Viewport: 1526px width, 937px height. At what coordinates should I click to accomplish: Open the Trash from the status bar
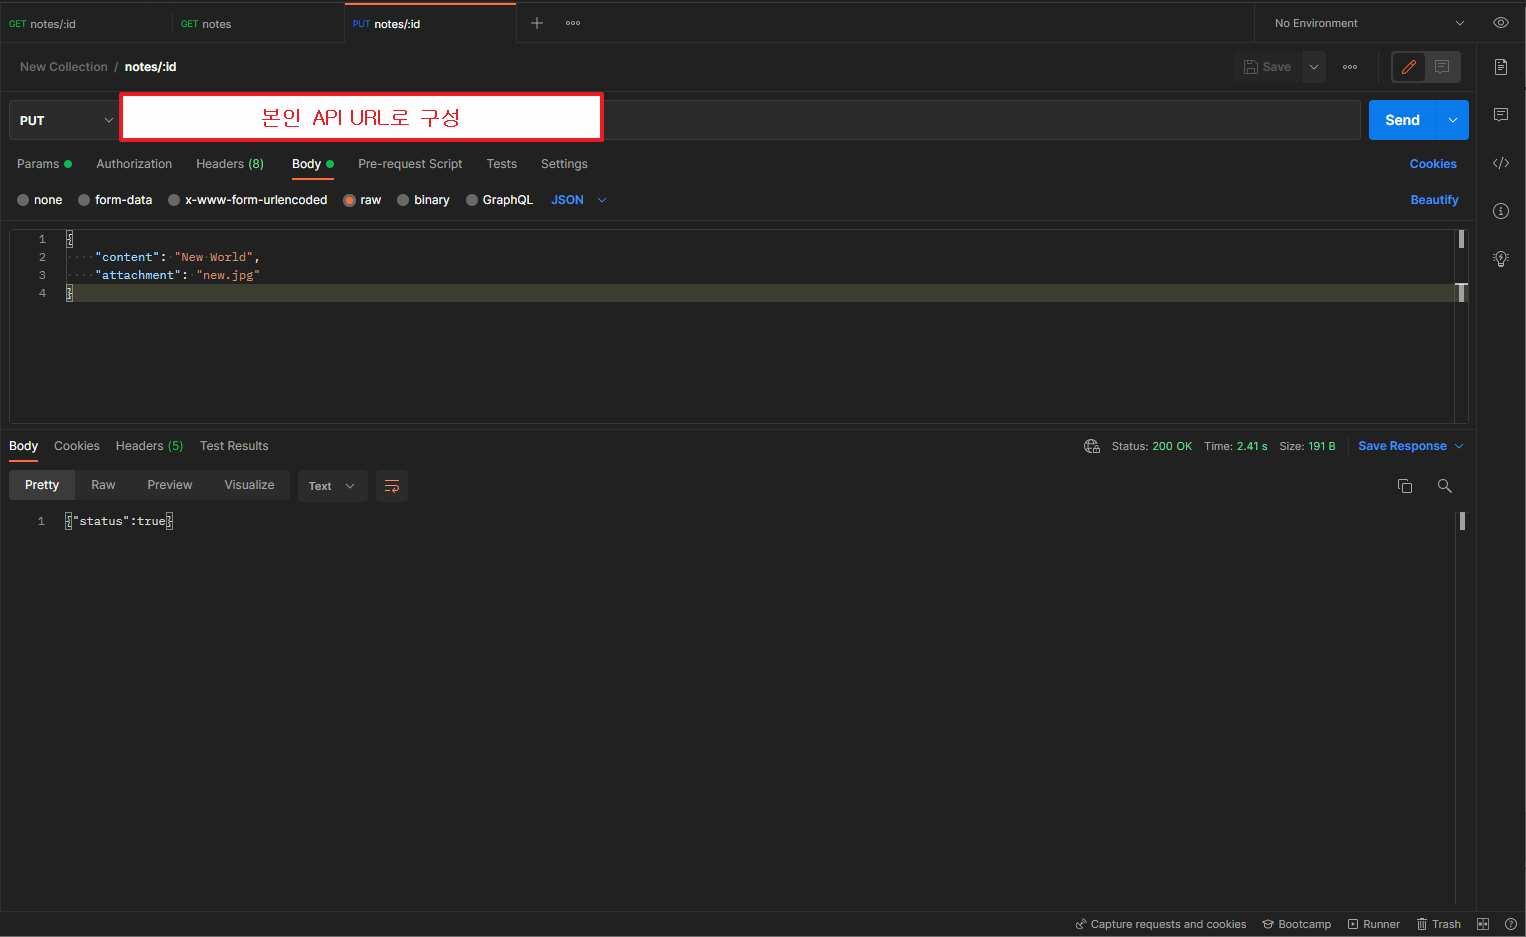coord(1439,924)
